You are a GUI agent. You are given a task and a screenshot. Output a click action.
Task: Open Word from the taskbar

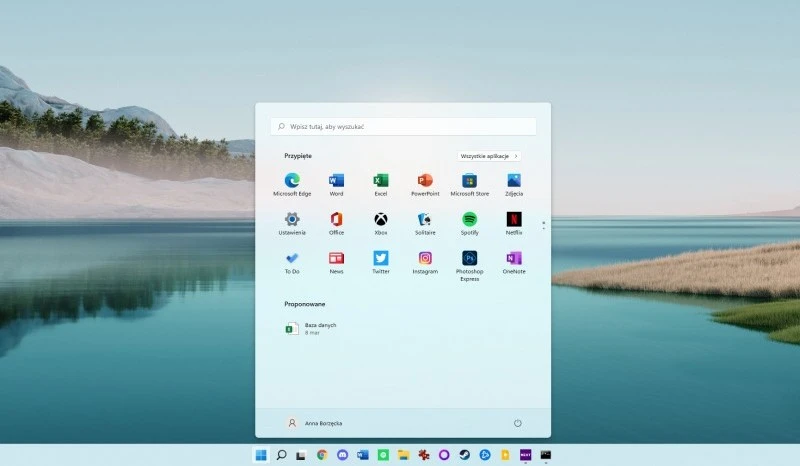(363, 455)
